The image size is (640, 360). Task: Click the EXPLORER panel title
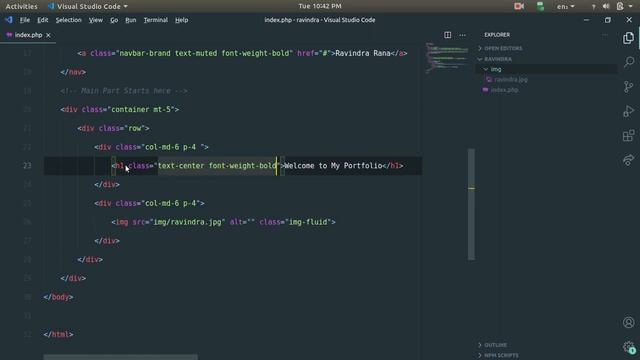497,35
